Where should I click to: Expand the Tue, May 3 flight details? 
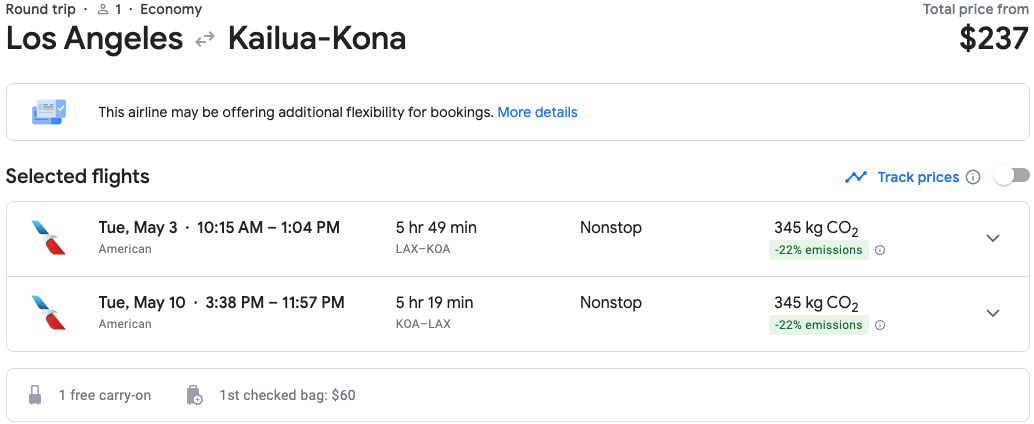pos(993,238)
